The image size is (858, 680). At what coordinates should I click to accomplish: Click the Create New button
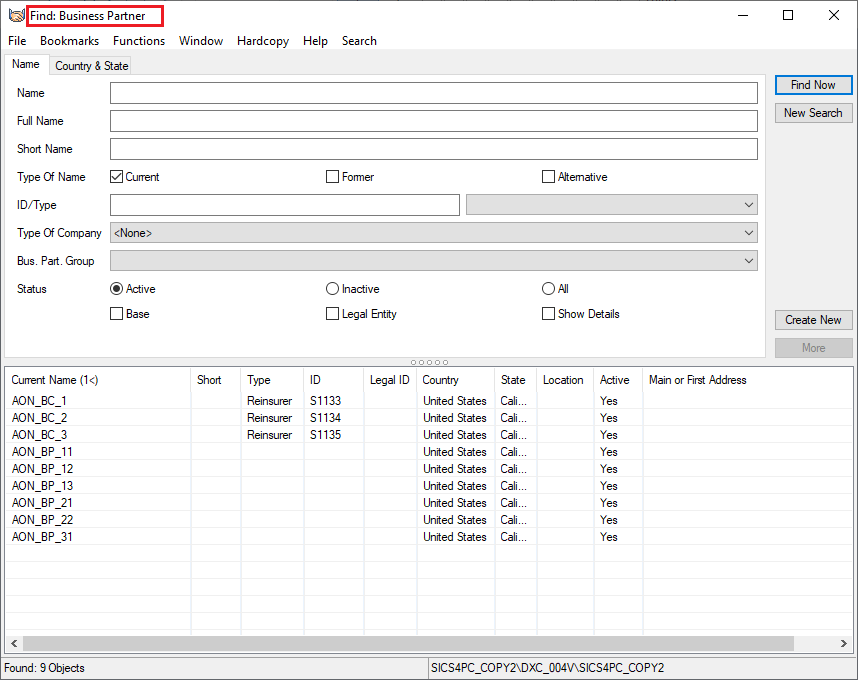click(x=813, y=320)
